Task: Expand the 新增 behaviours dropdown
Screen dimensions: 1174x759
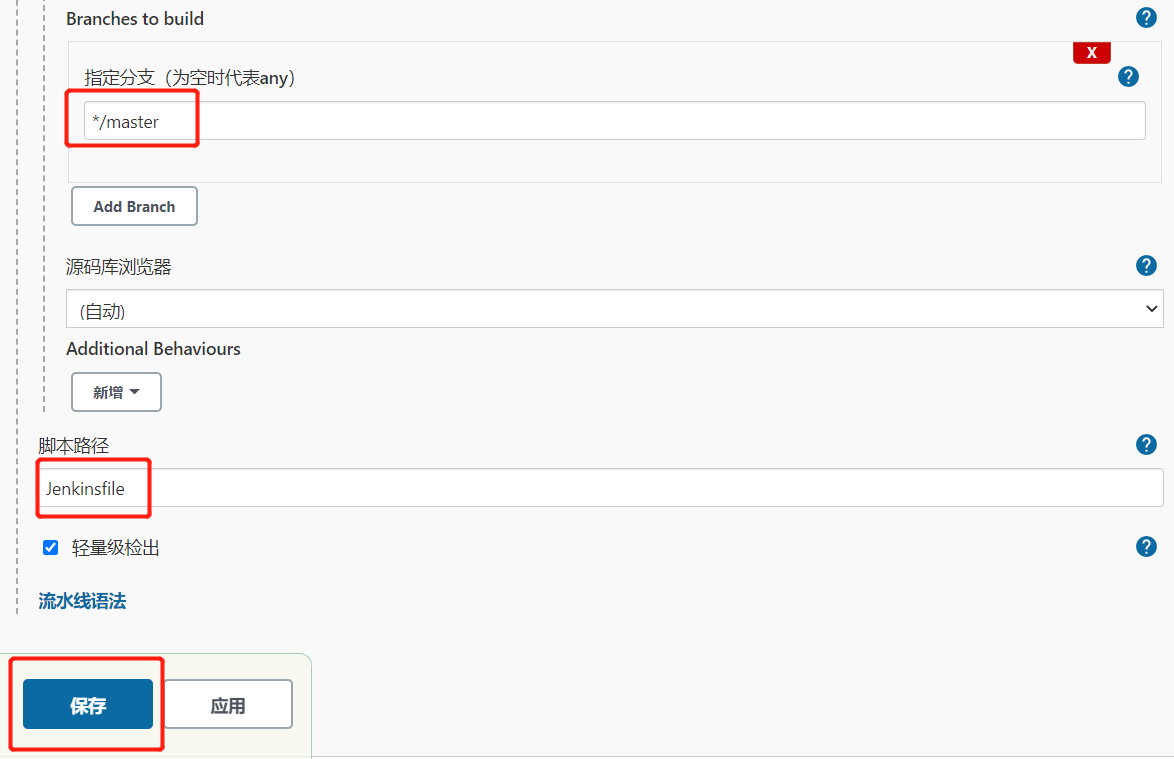Action: (116, 392)
